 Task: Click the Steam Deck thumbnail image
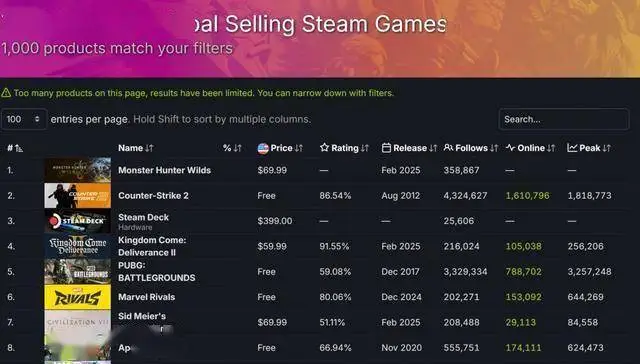click(x=78, y=221)
